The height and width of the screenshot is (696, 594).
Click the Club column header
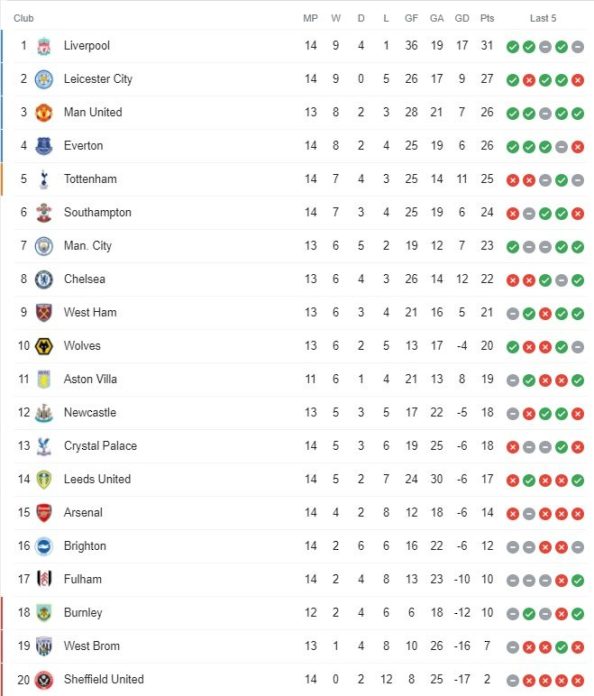click(x=24, y=18)
